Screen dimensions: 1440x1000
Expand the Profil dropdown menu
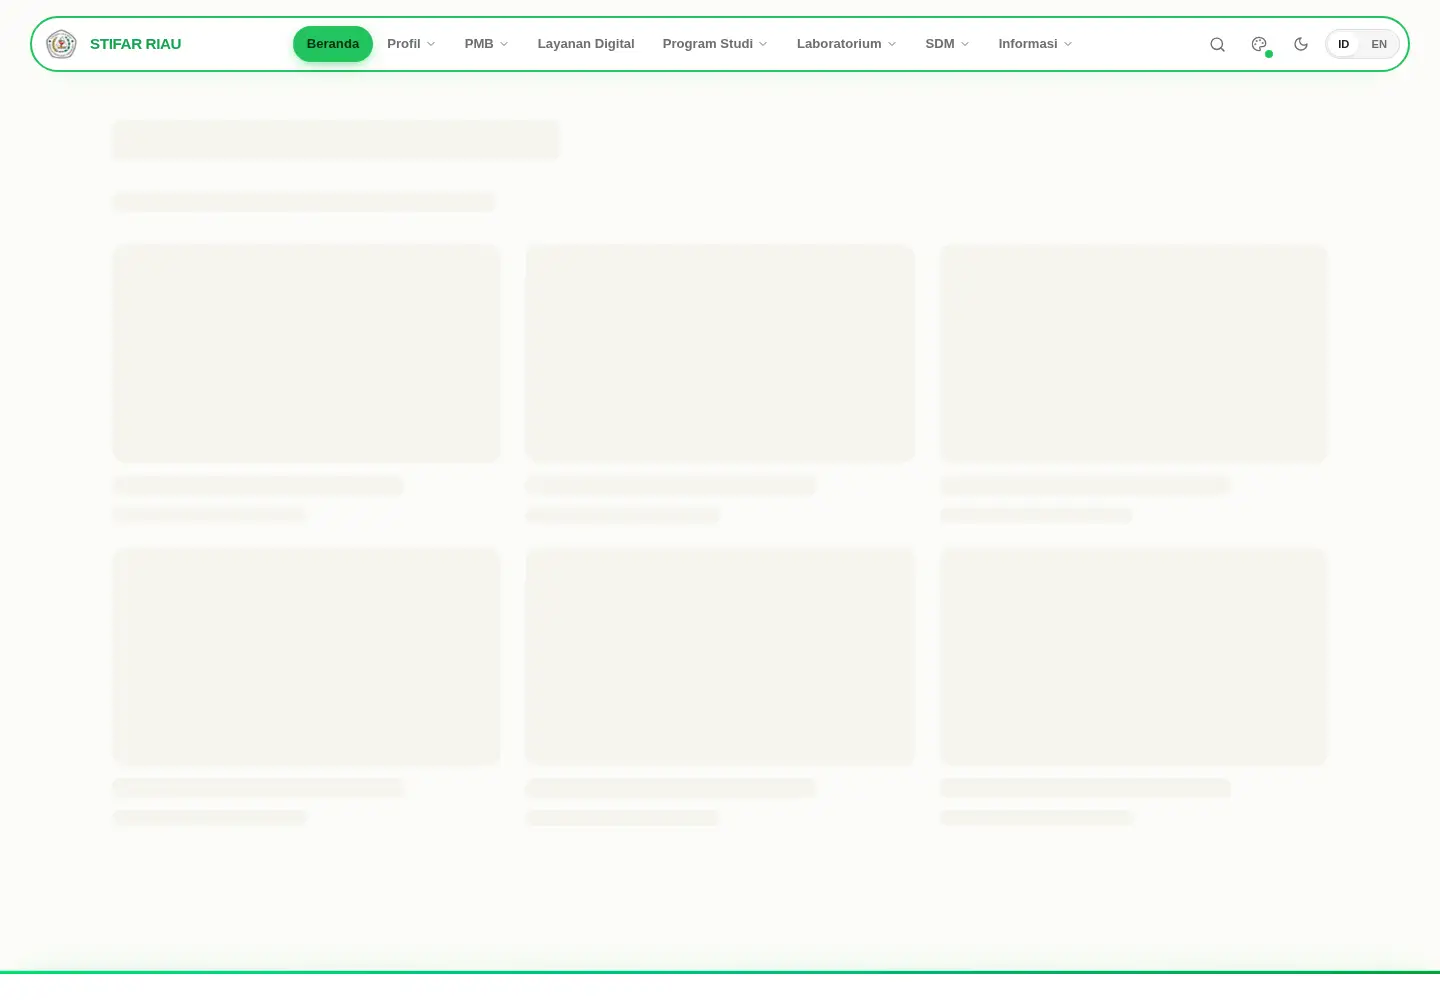click(x=411, y=44)
